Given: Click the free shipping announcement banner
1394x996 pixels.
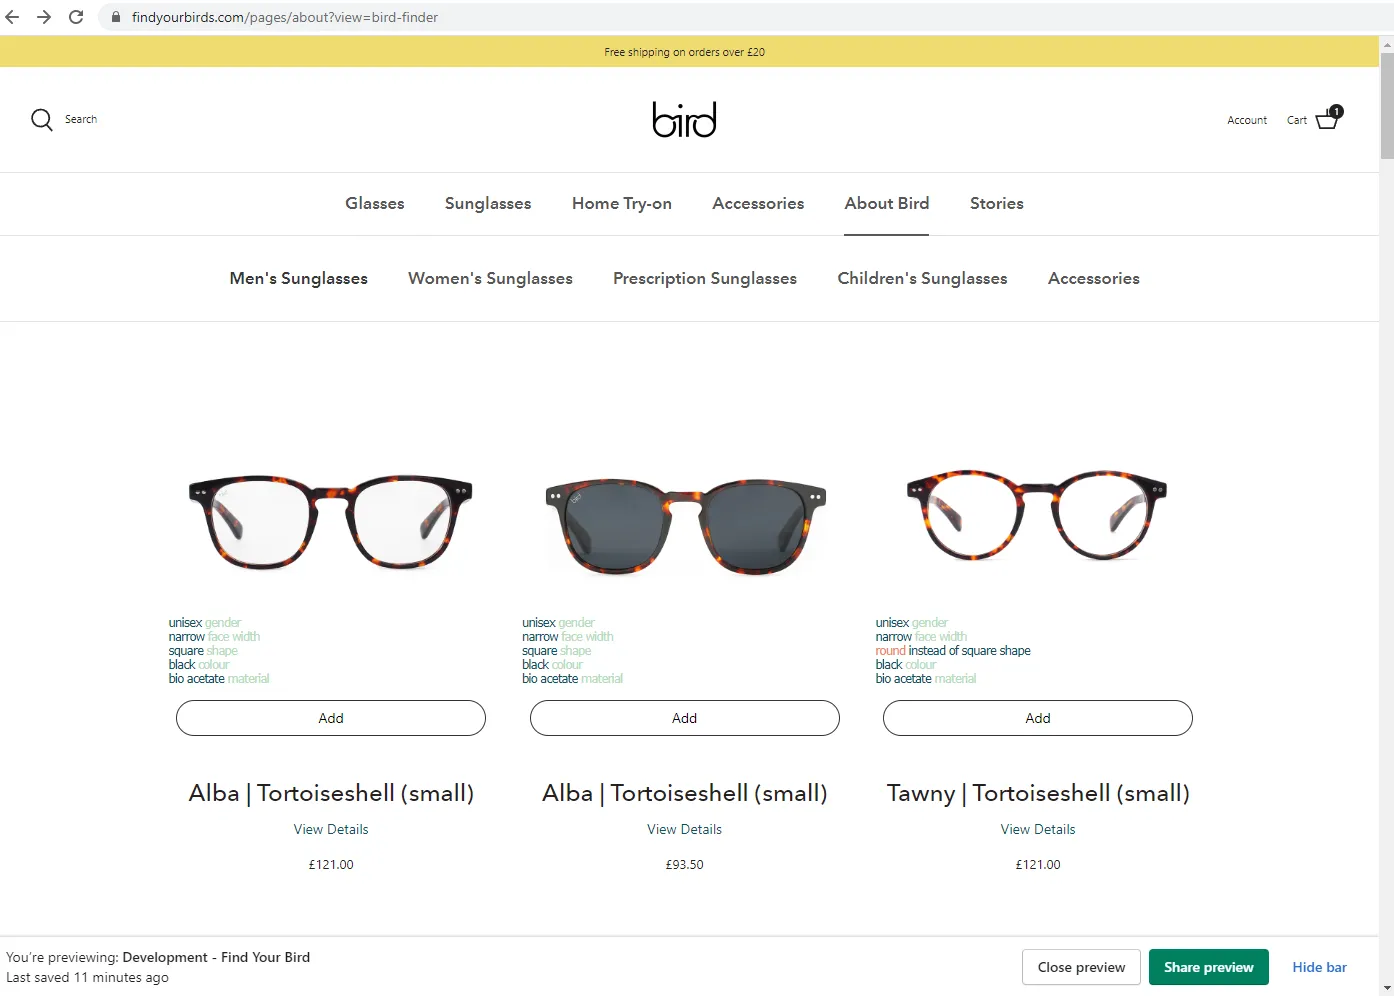Looking at the screenshot, I should pos(689,52).
